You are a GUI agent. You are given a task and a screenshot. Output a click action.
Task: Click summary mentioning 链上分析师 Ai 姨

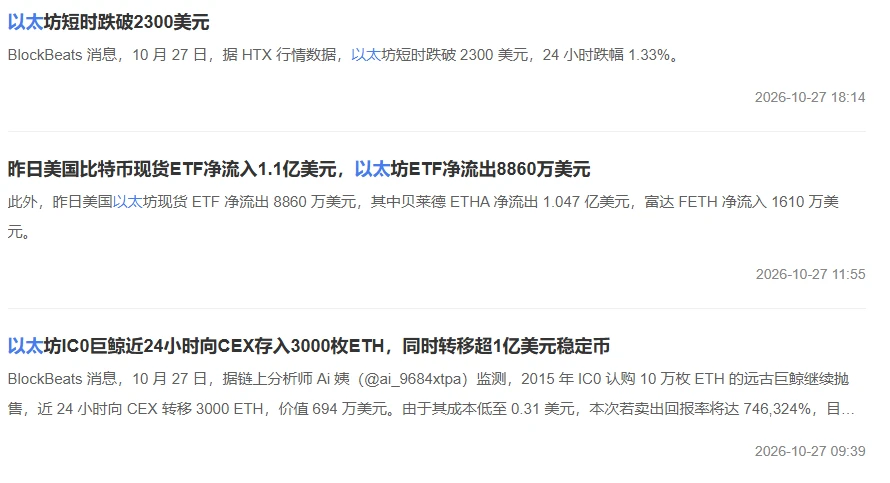point(431,393)
